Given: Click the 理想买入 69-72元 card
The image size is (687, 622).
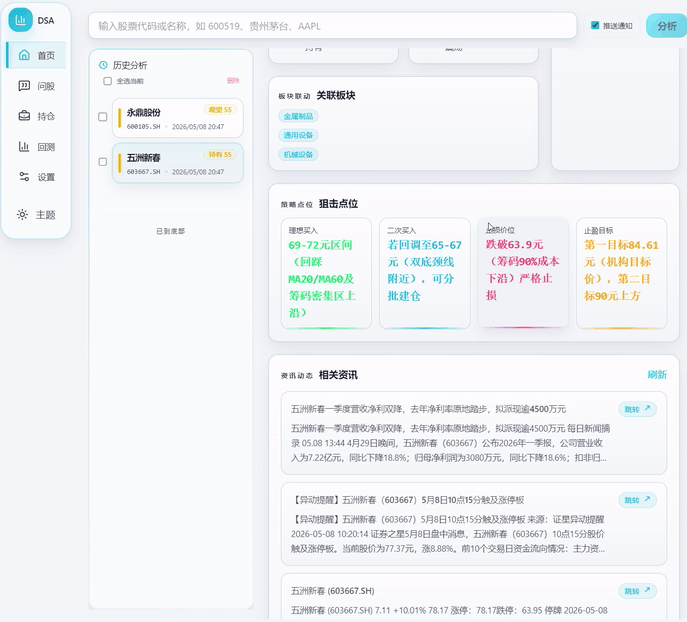Looking at the screenshot, I should click(x=326, y=273).
